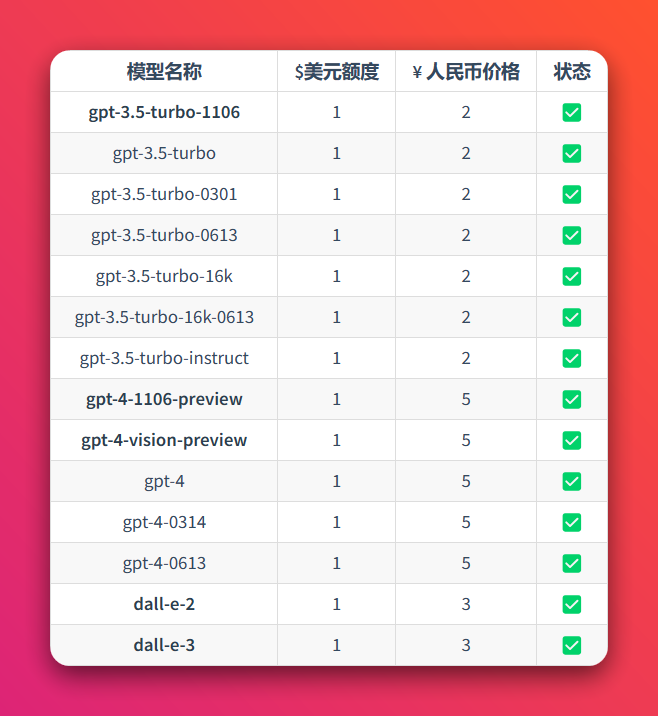The width and height of the screenshot is (658, 716).
Task: Click the green check in dall-e-3 row
Action: [572, 646]
